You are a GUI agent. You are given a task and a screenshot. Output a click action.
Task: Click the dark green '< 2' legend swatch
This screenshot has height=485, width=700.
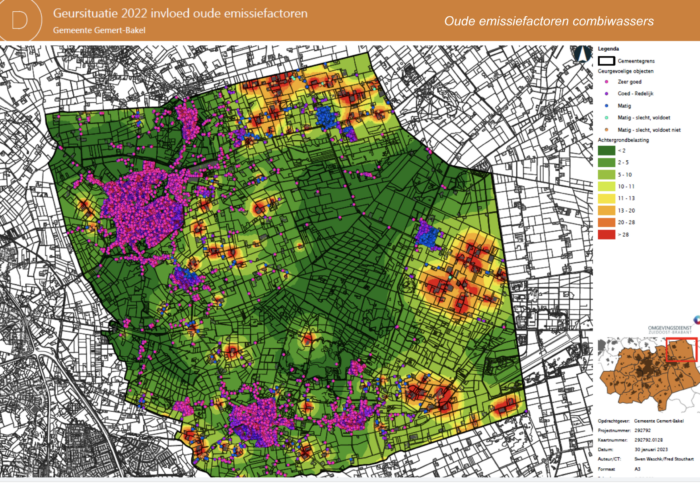pyautogui.click(x=606, y=151)
